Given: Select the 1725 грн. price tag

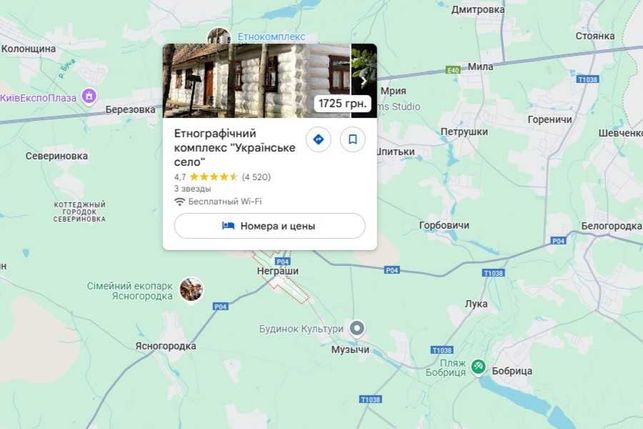Looking at the screenshot, I should coord(342,103).
